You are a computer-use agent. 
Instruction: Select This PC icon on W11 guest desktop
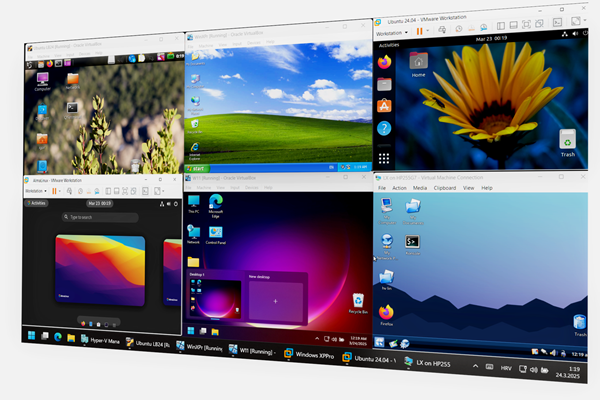[194, 204]
